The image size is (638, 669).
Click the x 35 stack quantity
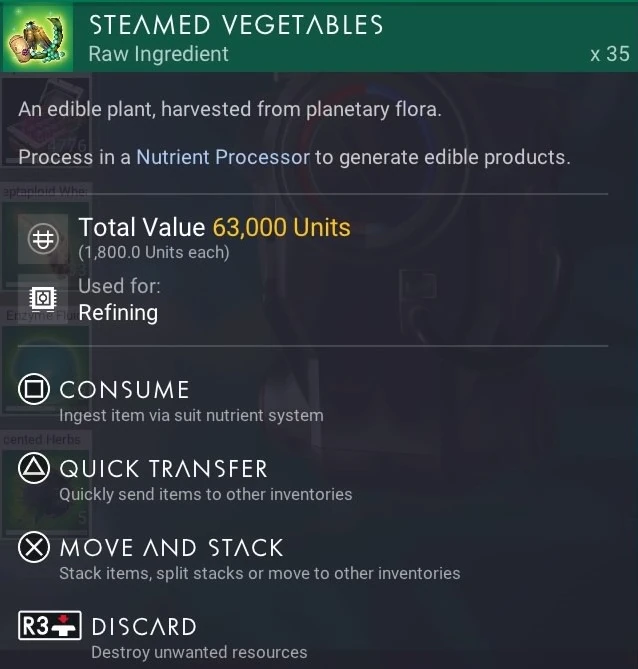(x=609, y=54)
